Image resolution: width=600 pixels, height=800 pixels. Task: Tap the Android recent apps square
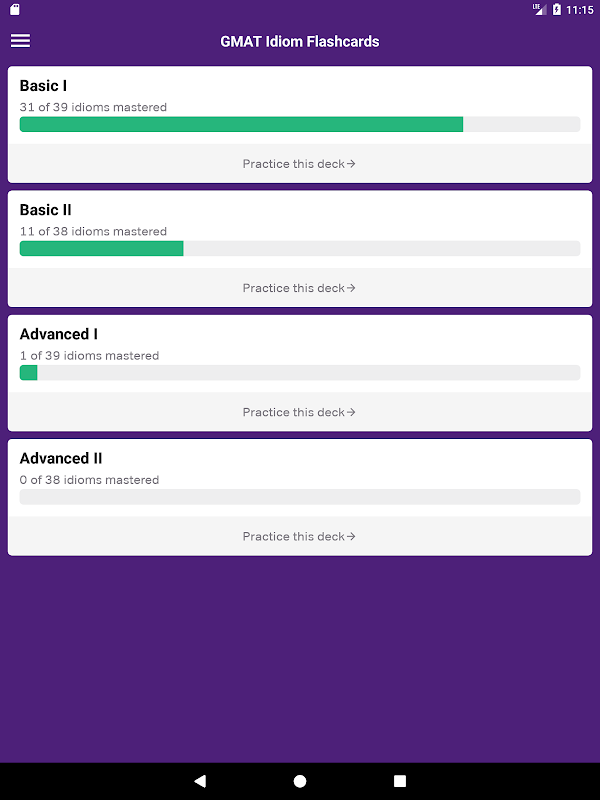coord(400,781)
